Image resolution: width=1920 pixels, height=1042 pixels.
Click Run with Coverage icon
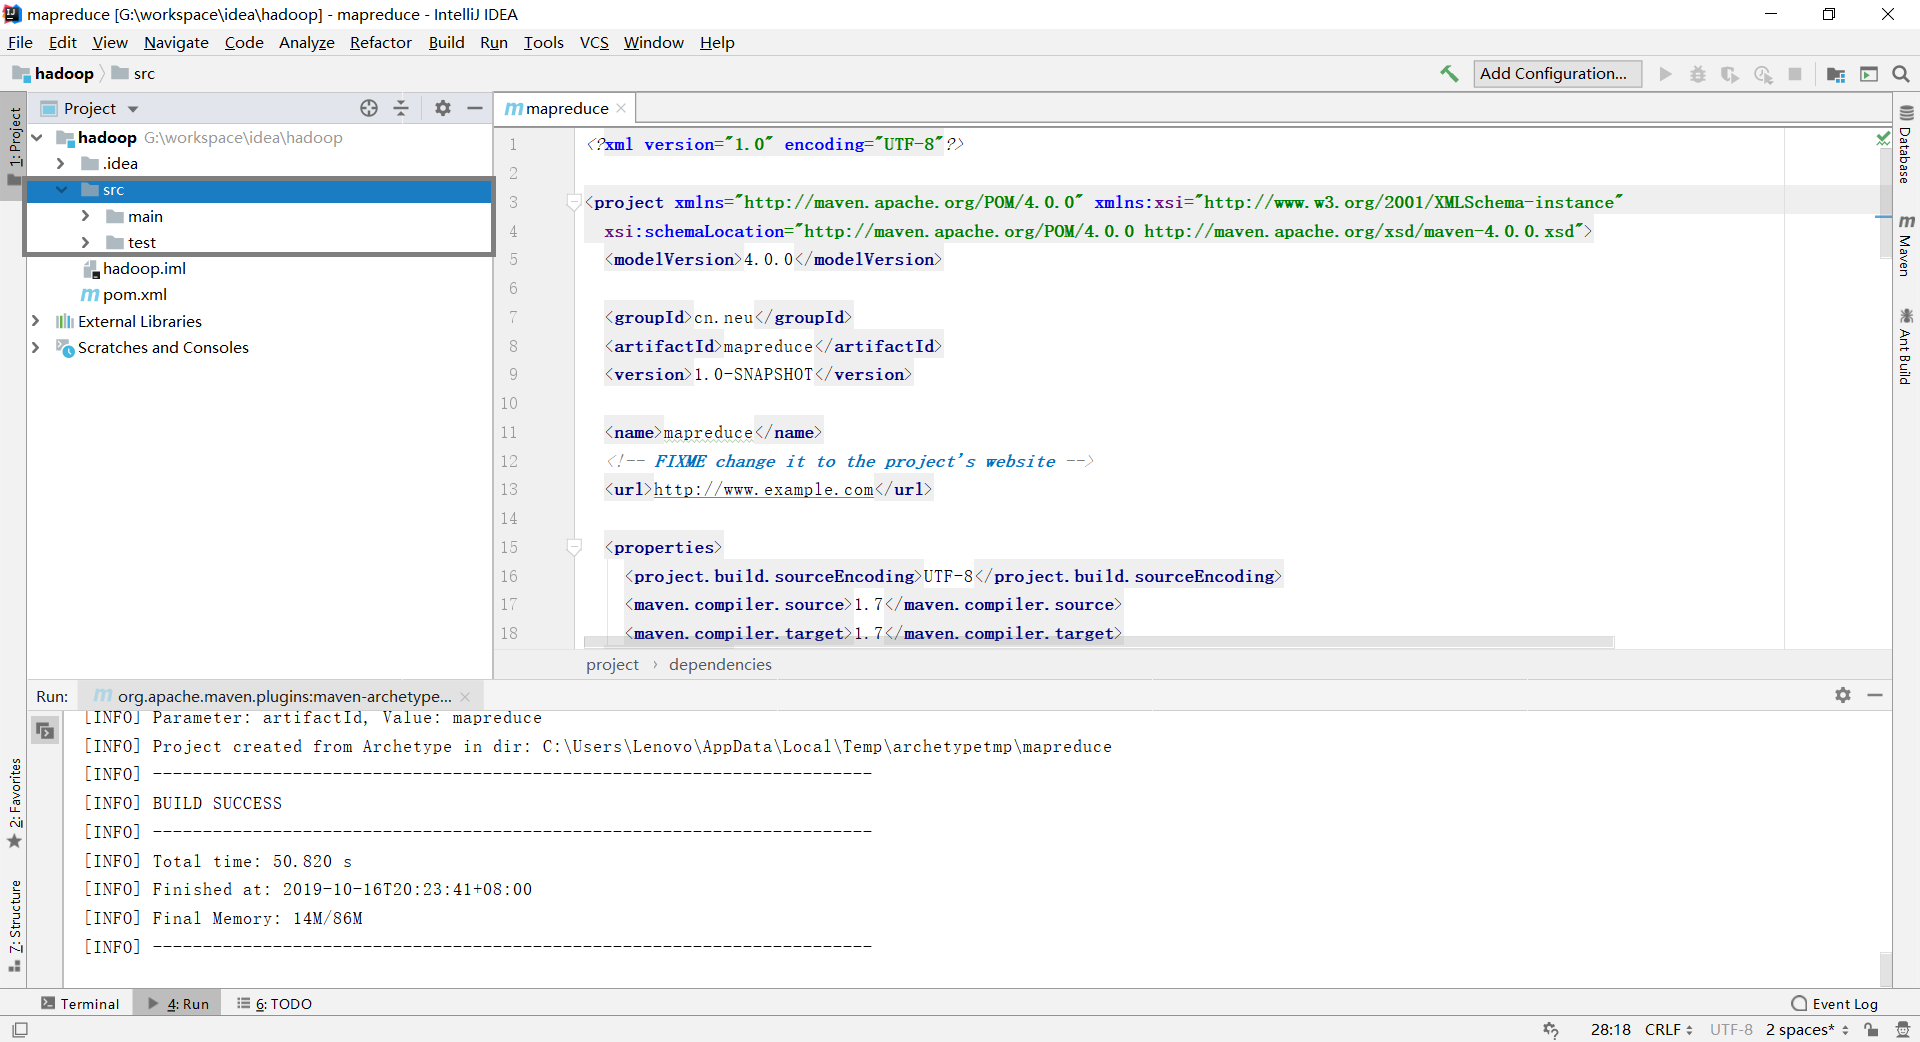(x=1730, y=74)
